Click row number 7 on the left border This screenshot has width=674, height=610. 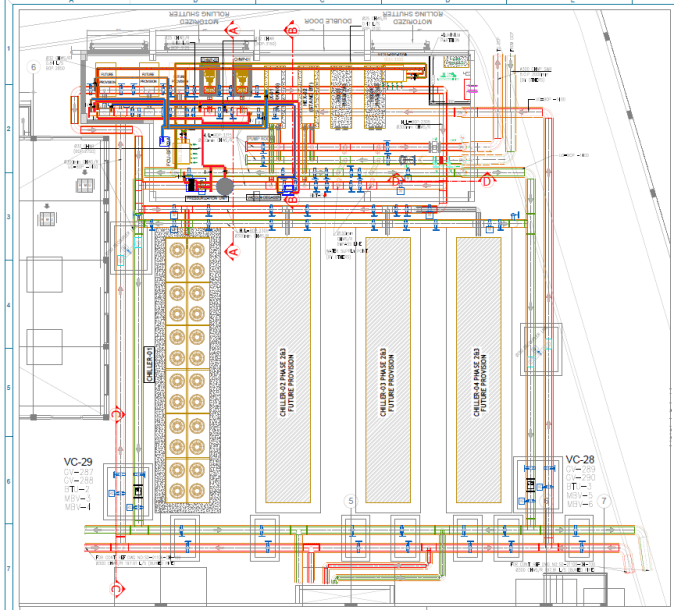point(9,569)
